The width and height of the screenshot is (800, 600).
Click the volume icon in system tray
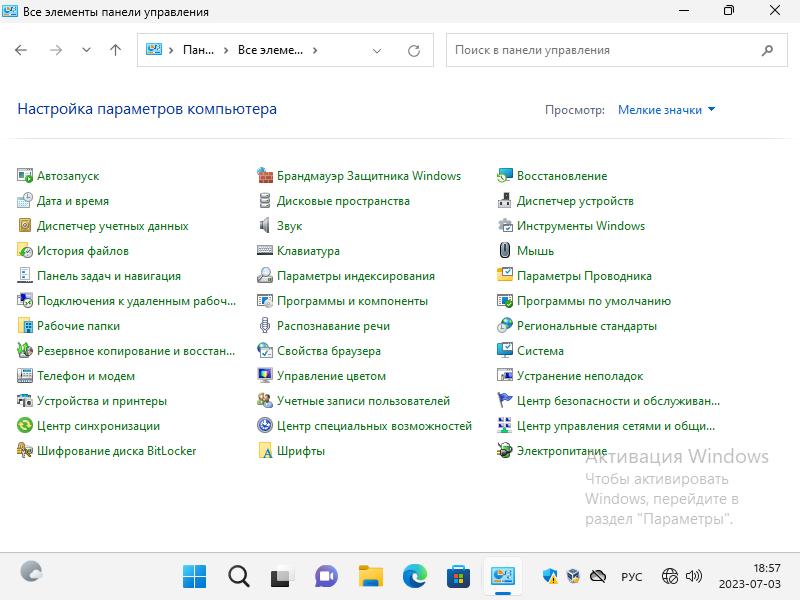click(694, 577)
